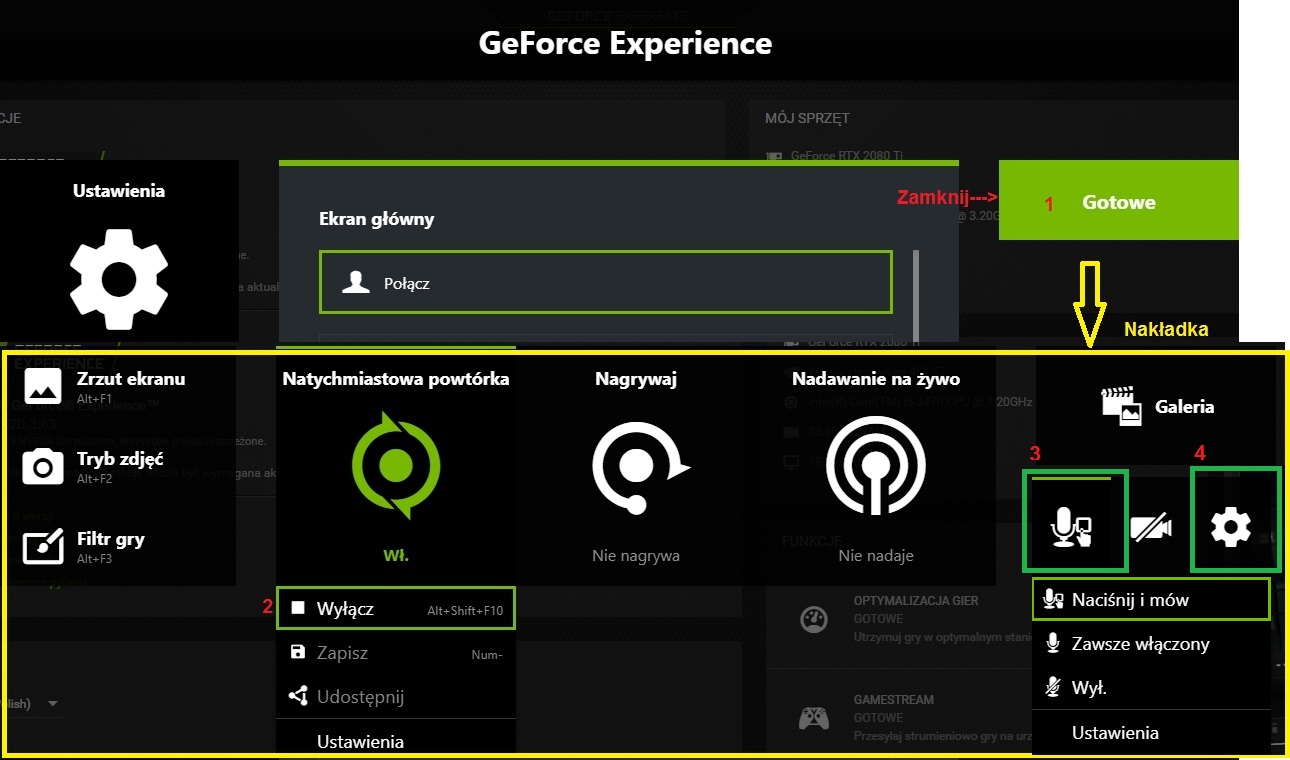Open the Galeria gallery
Screen dimensions: 1290x760
click(1157, 406)
